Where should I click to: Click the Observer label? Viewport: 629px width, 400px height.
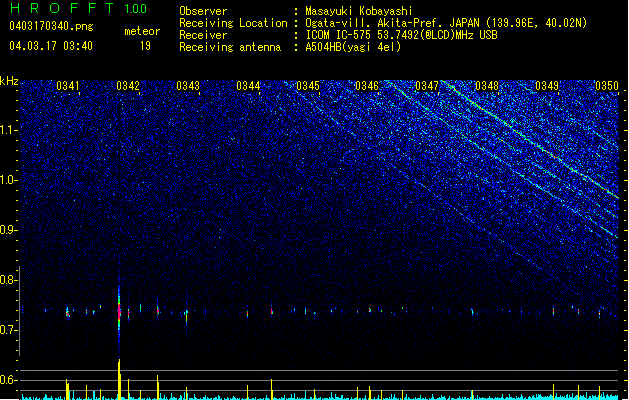point(203,11)
